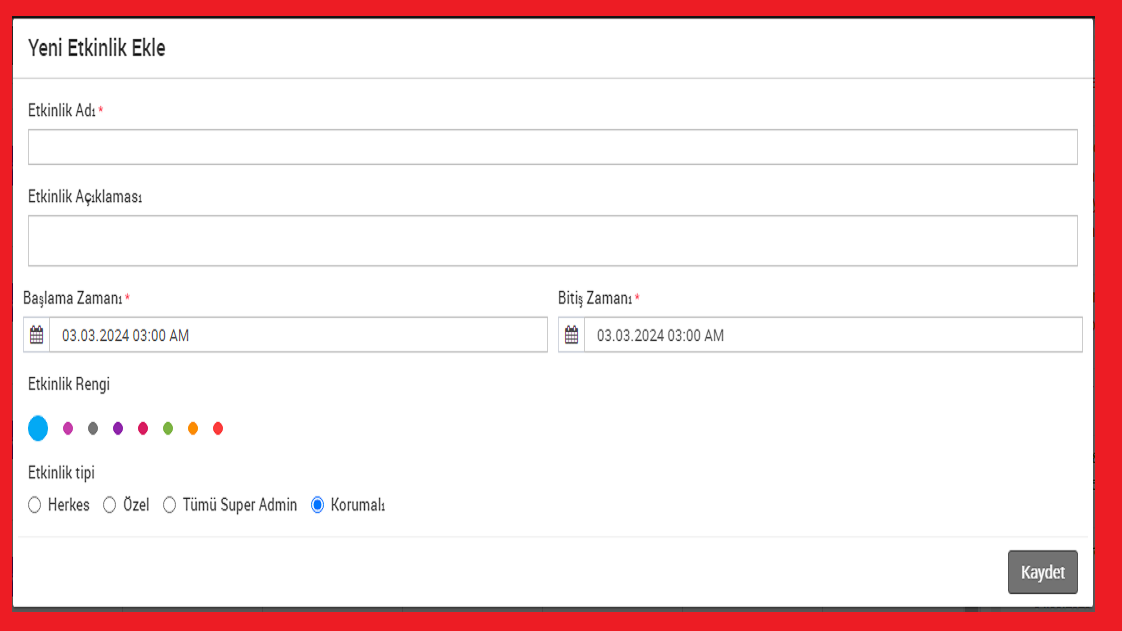Pick the large blue event color

click(38, 428)
